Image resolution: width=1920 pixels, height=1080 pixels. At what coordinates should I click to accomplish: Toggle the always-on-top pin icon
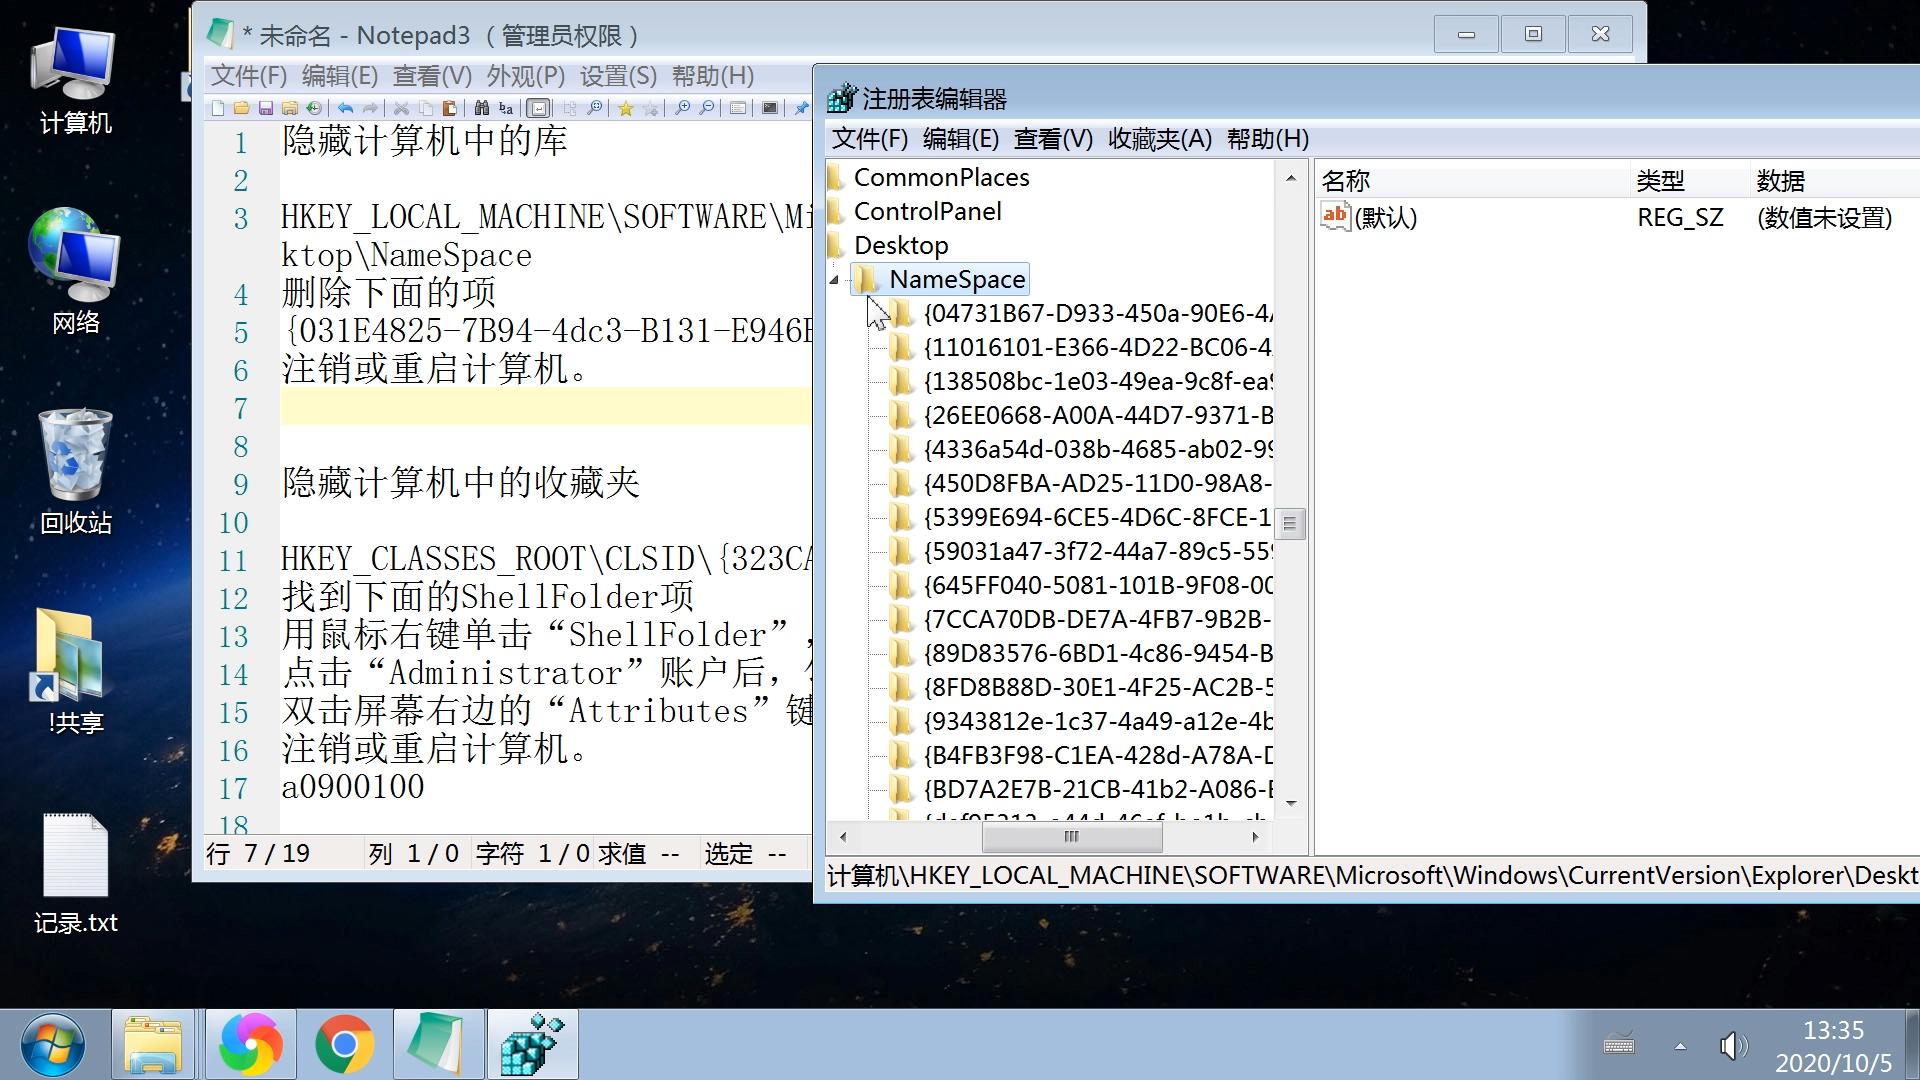point(801,108)
